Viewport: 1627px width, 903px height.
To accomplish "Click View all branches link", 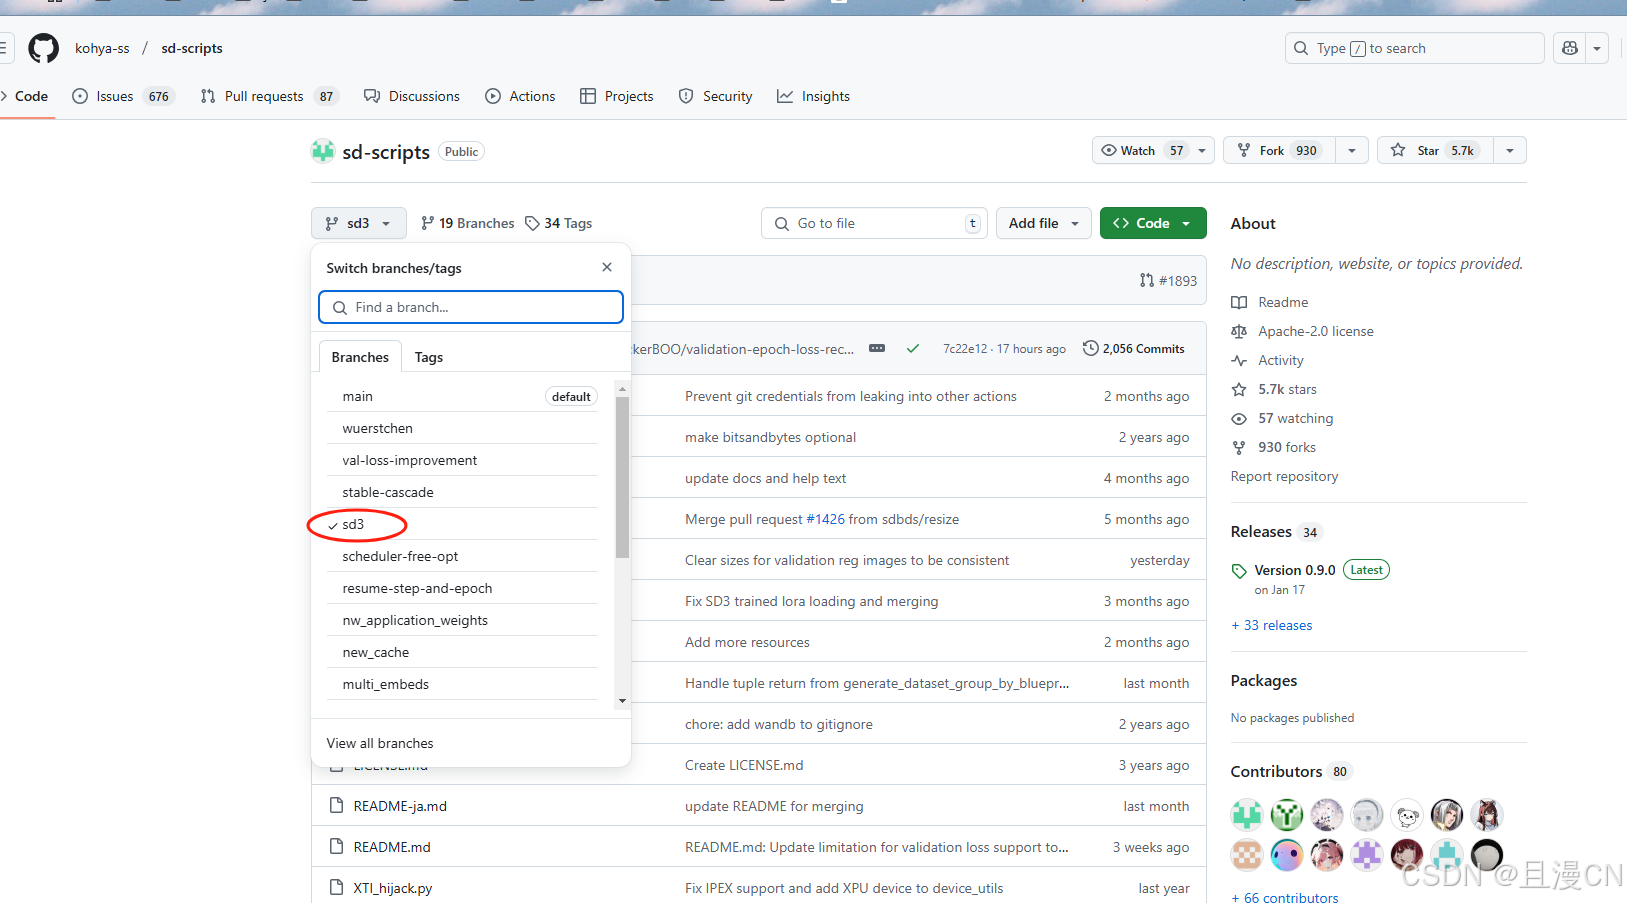I will (x=380, y=743).
